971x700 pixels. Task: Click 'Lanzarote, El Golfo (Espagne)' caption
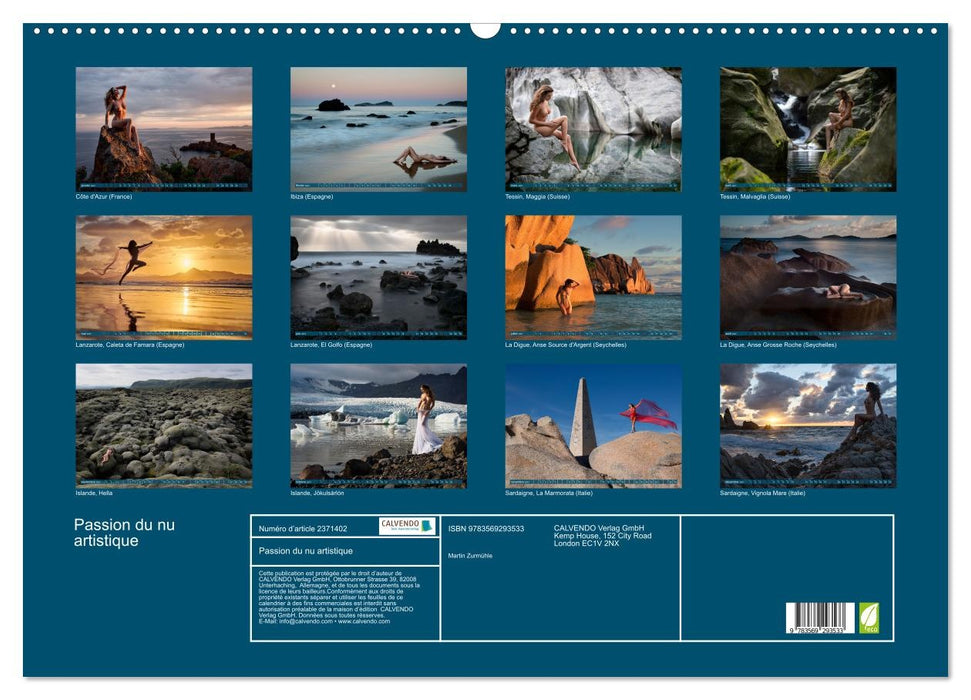(x=331, y=344)
